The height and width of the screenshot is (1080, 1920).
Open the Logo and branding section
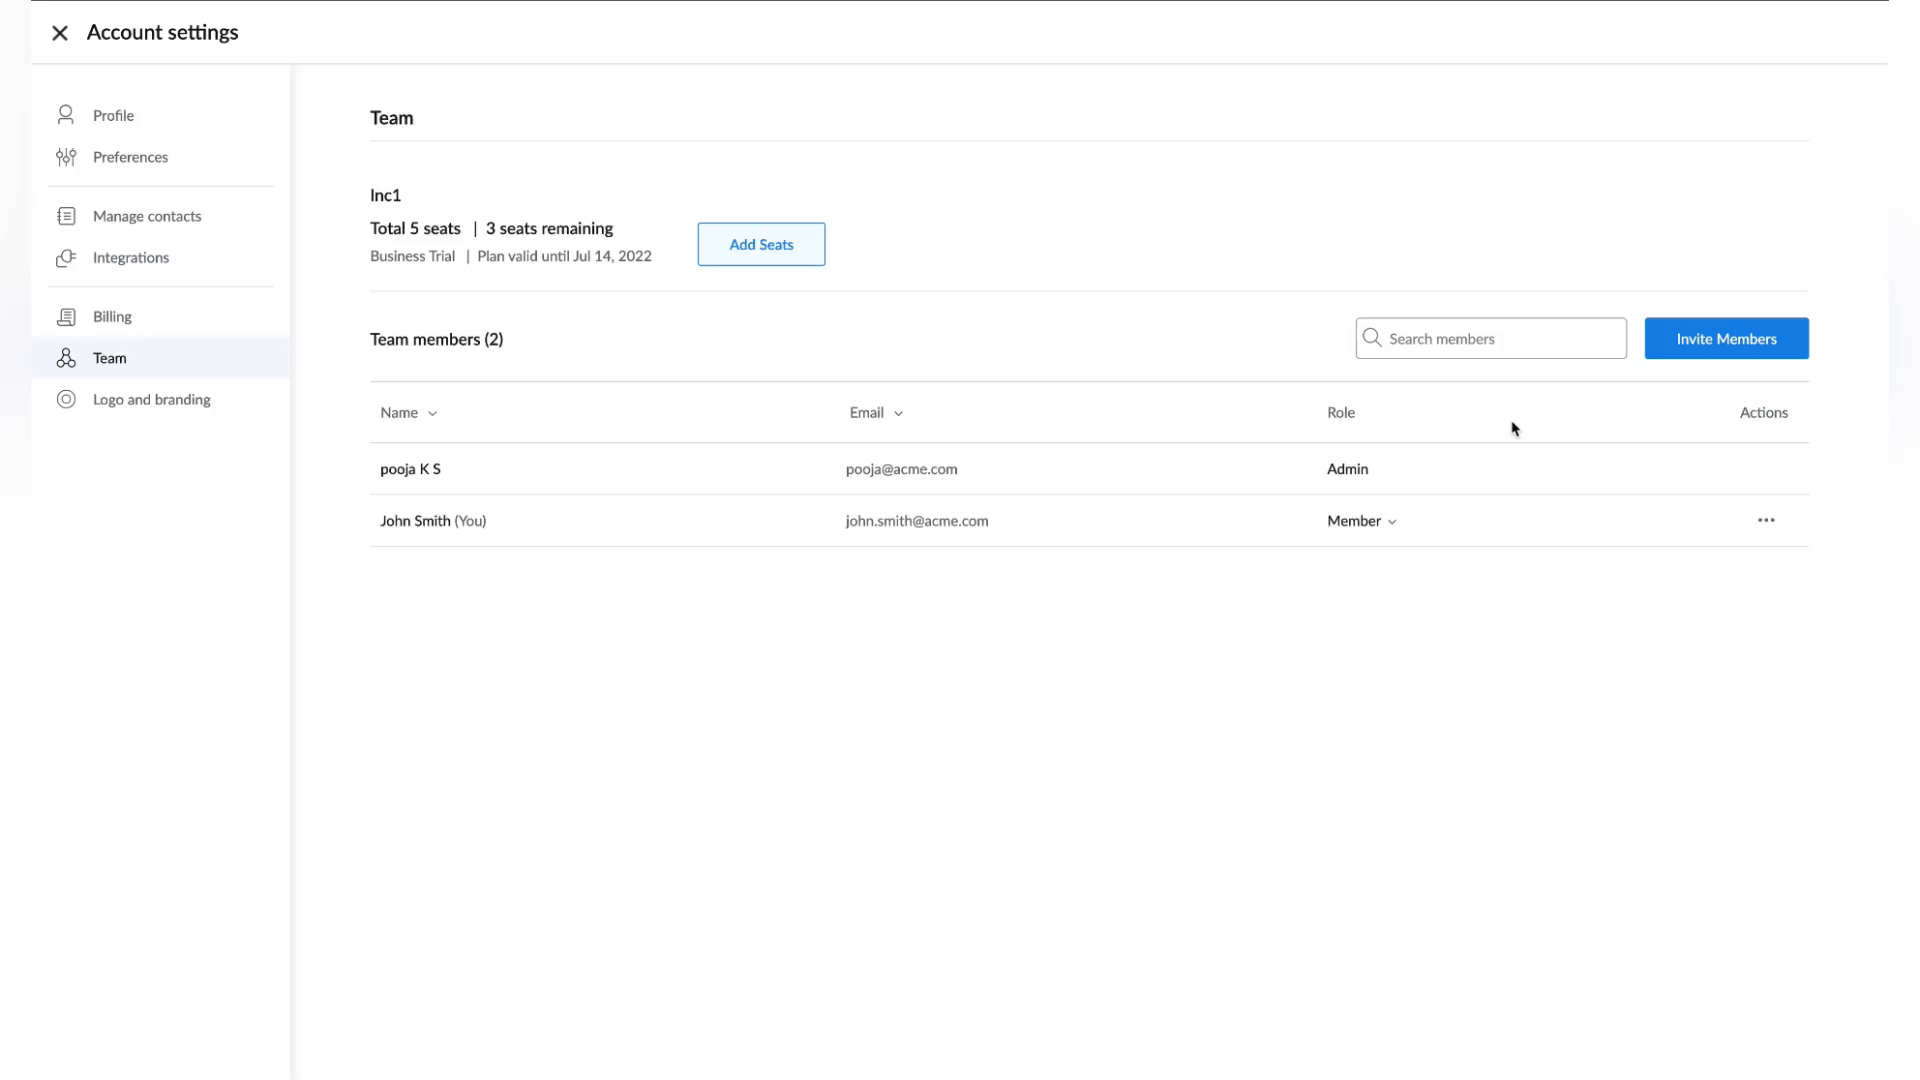tap(151, 399)
